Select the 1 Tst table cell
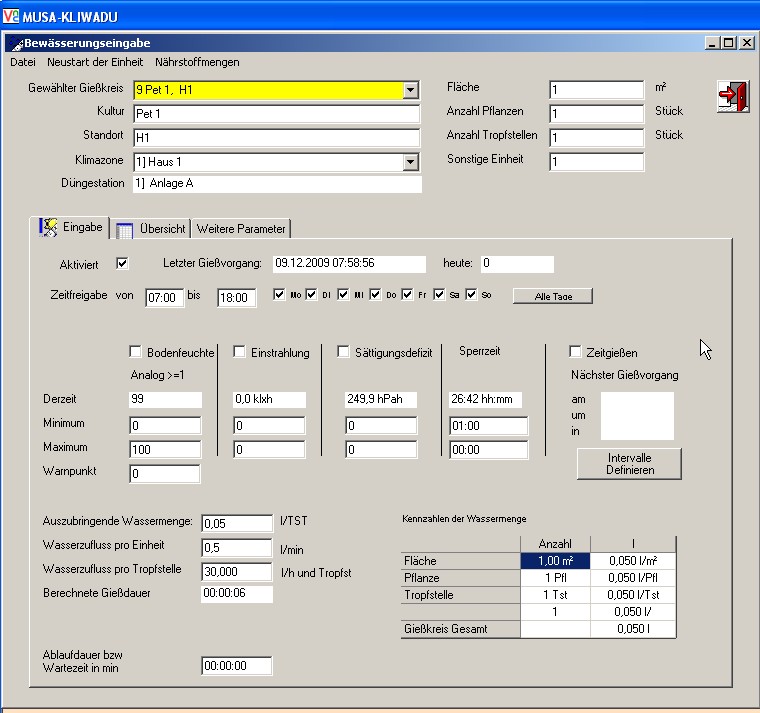 point(555,595)
